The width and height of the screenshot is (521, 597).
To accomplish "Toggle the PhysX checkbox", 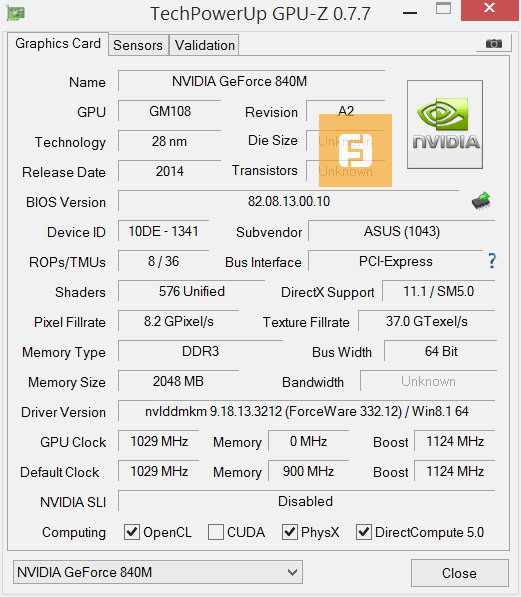I will pyautogui.click(x=289, y=532).
